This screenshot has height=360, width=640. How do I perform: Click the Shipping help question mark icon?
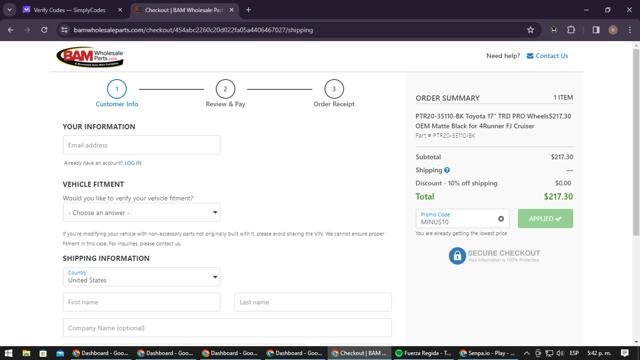447,170
